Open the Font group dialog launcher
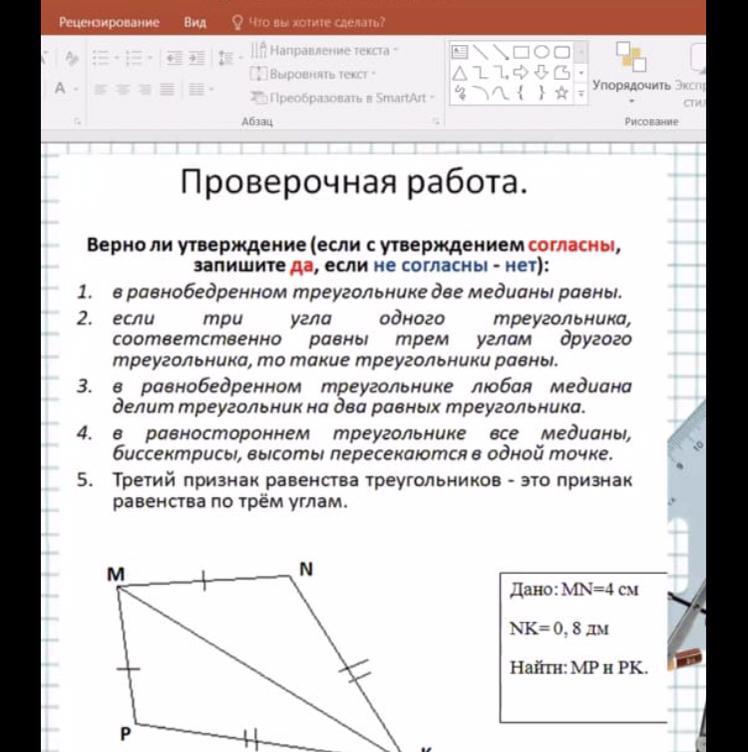Viewport: 748px width, 752px height. click(77, 122)
